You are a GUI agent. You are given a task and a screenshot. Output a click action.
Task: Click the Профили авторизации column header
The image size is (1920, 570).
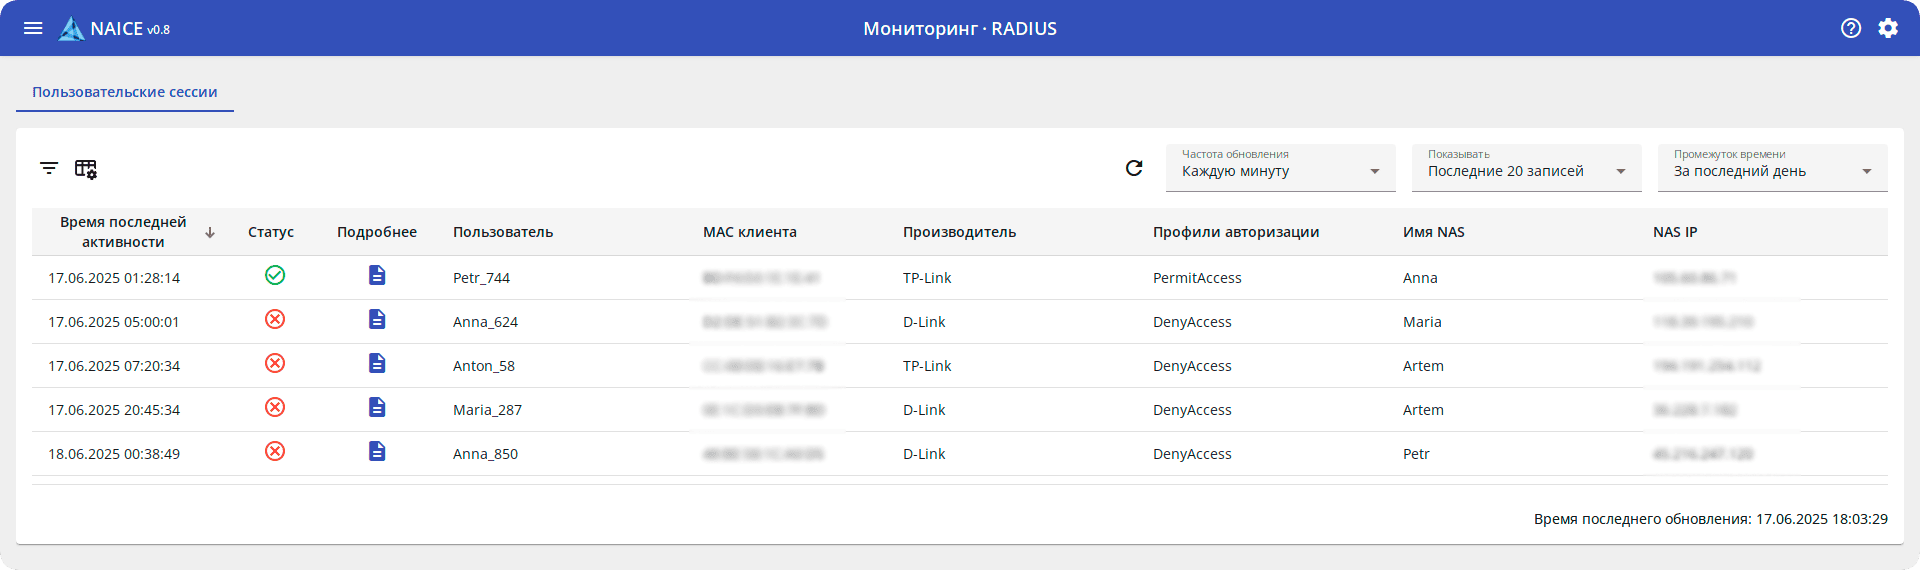(1236, 232)
